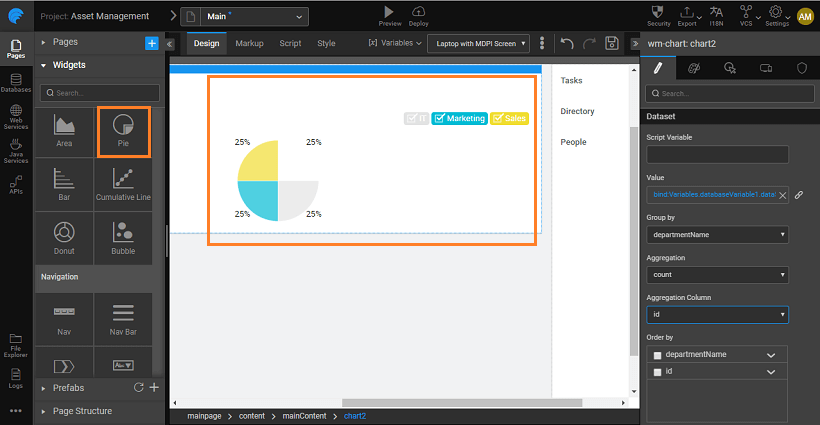Open File Explorer in sidebar
The image size is (820, 425).
15,346
